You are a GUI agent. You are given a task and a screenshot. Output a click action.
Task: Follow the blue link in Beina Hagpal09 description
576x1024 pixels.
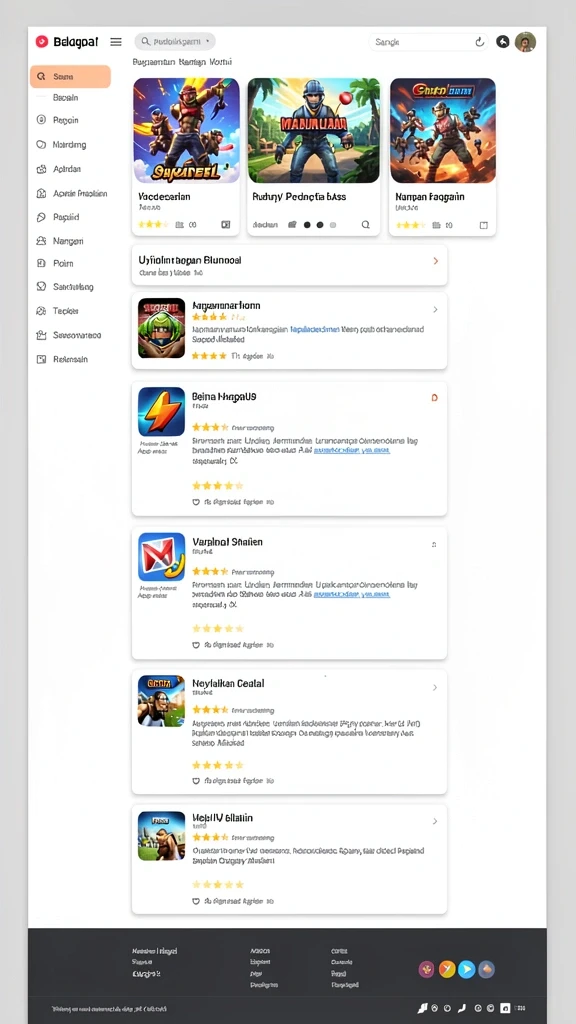tap(352, 451)
